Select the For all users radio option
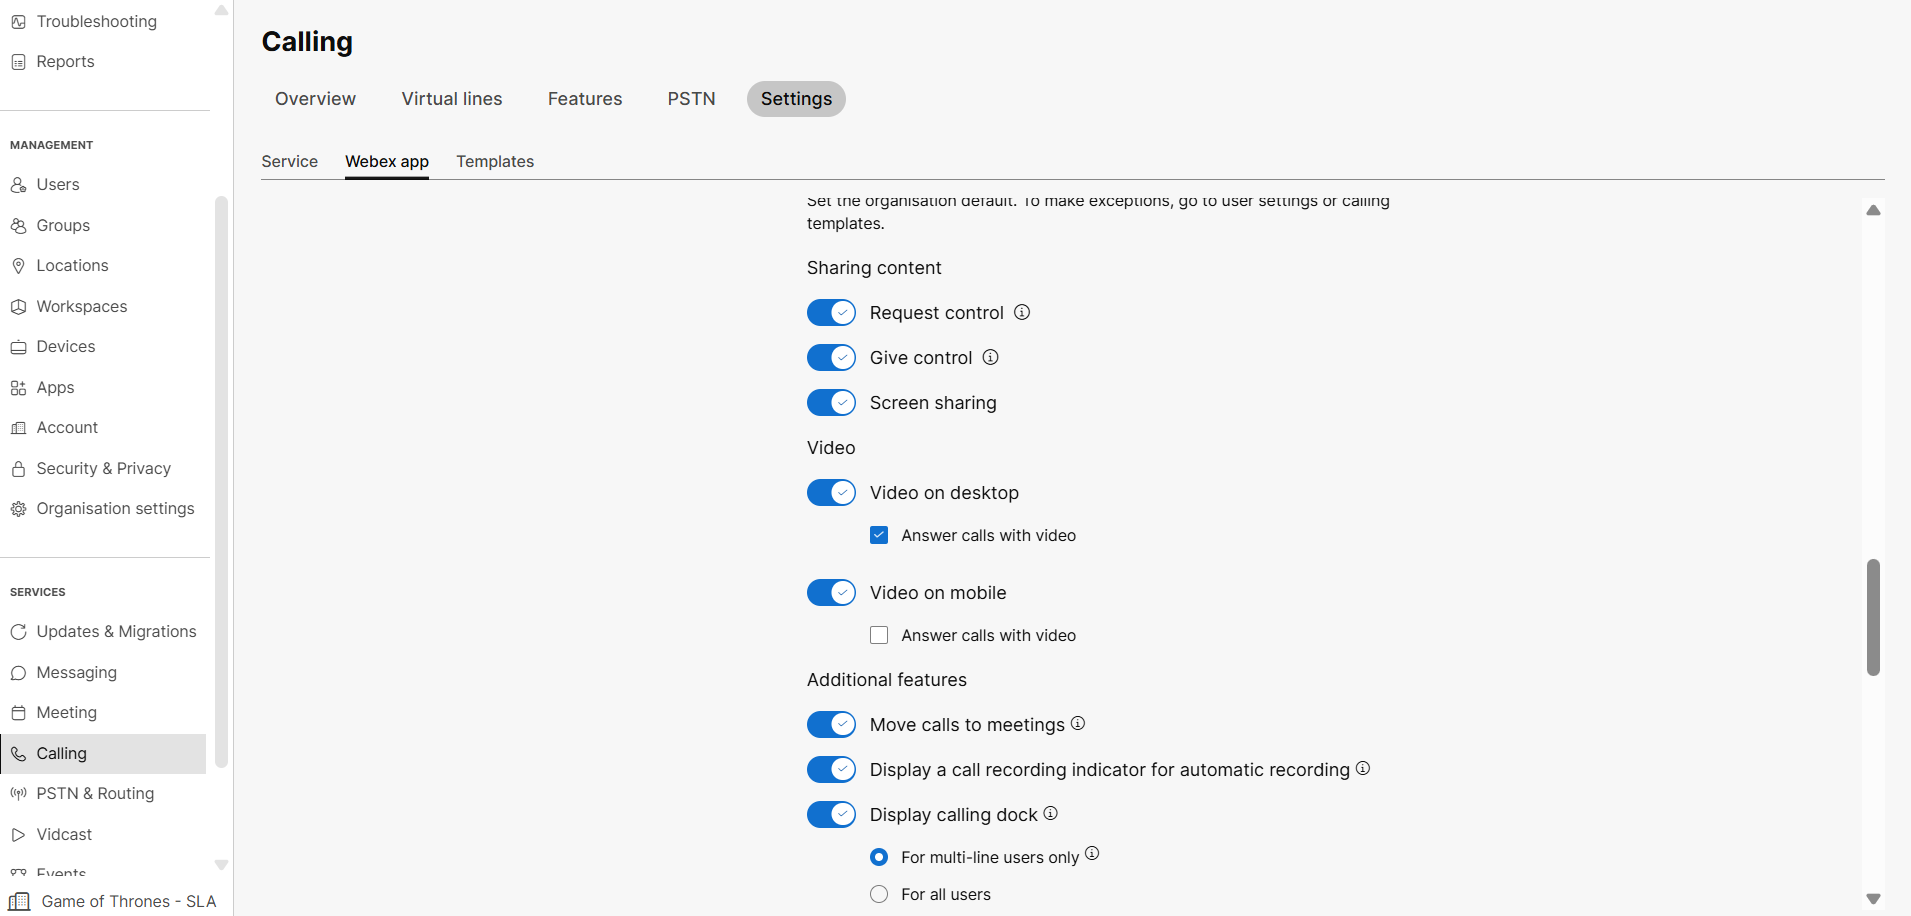The image size is (1911, 916). [x=879, y=894]
